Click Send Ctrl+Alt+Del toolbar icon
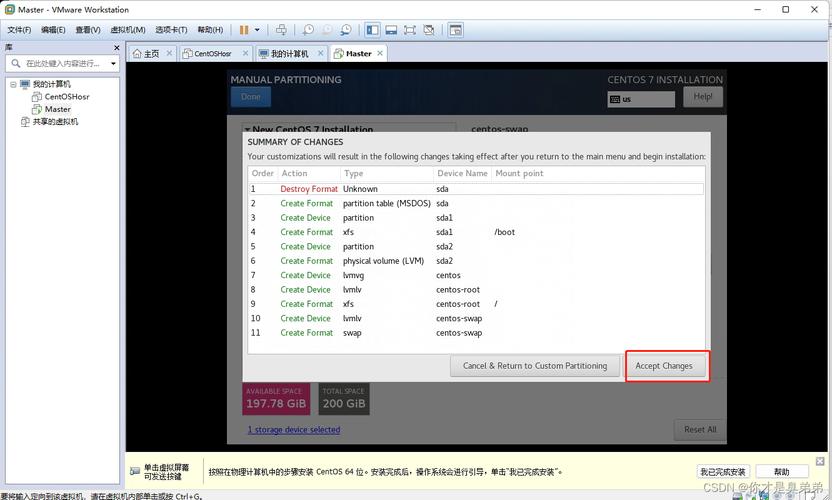Image resolution: width=832 pixels, height=500 pixels. [x=281, y=30]
